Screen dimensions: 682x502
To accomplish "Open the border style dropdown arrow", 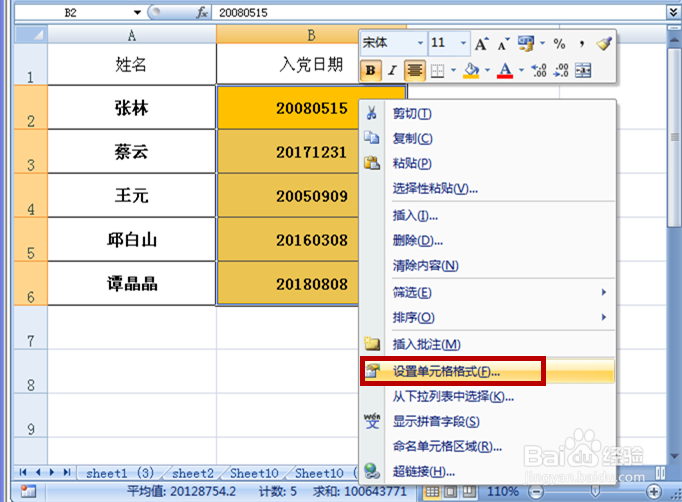I will click(x=453, y=70).
